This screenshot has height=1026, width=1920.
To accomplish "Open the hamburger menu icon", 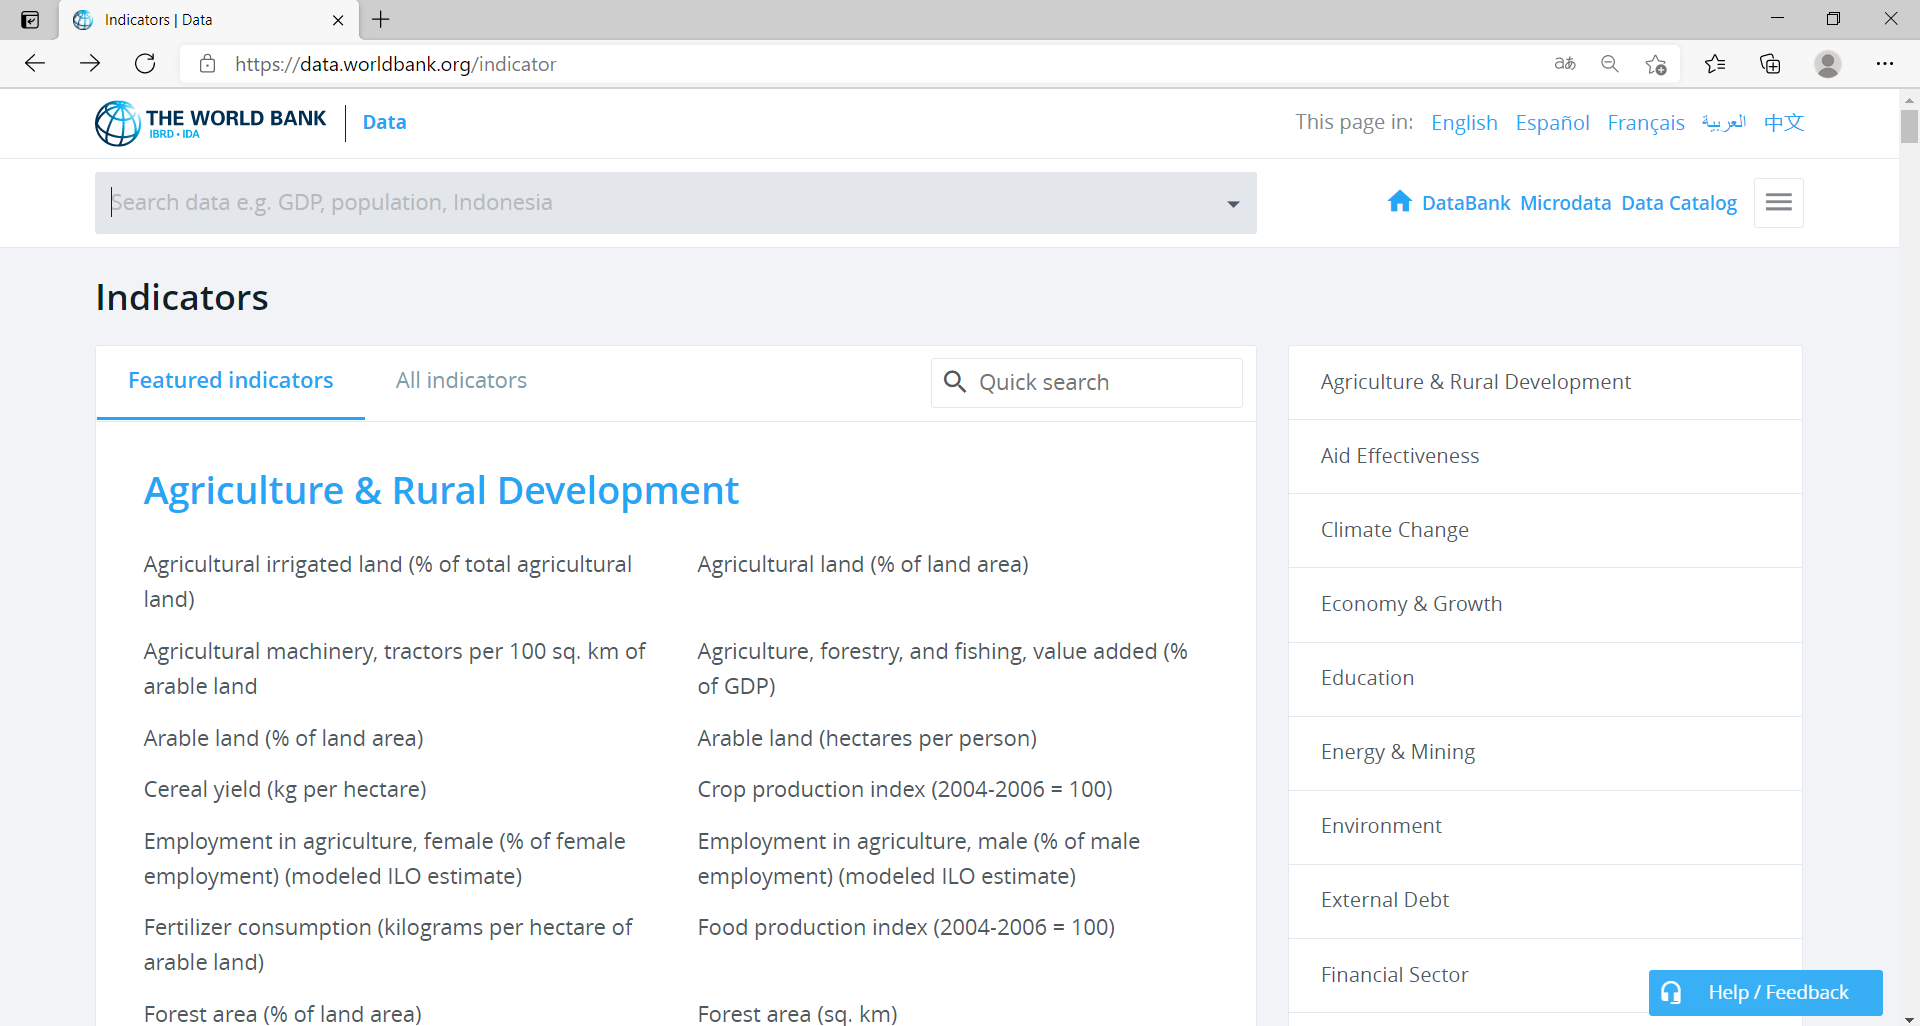I will (1778, 203).
